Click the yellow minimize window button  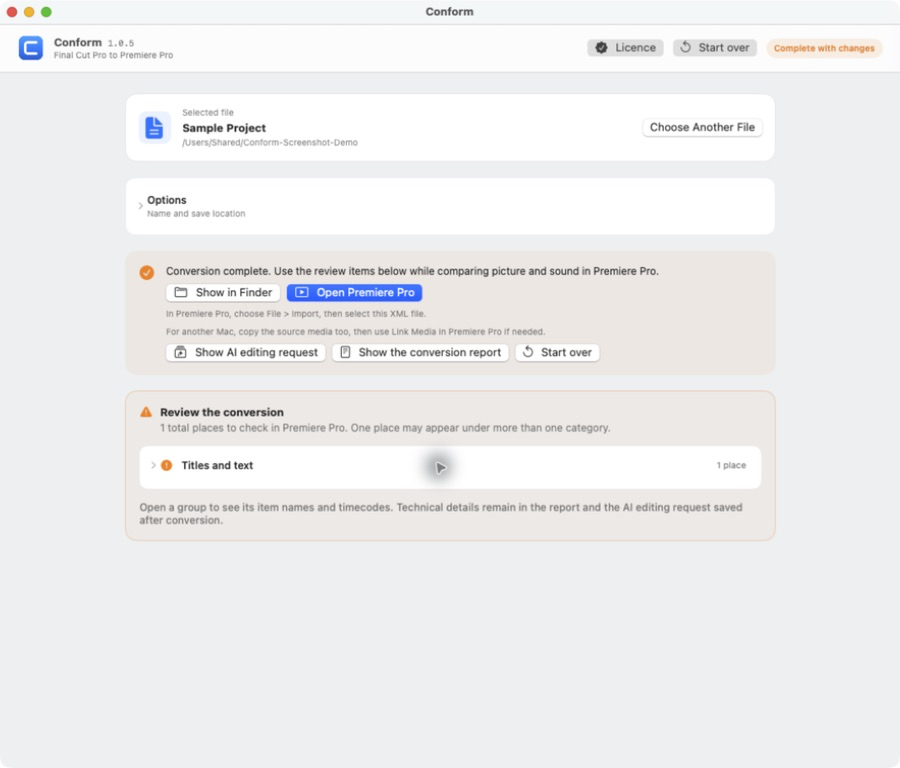[29, 11]
